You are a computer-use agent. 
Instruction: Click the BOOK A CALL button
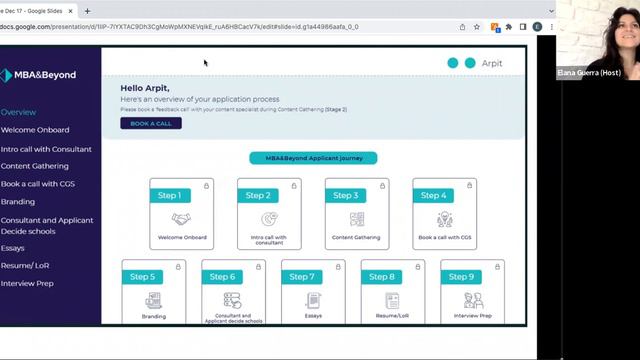(151, 123)
